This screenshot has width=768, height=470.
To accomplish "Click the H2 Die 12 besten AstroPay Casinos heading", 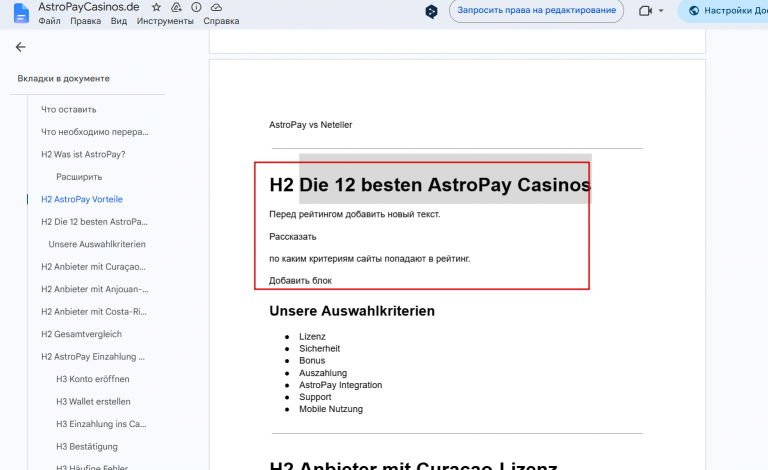I will (x=430, y=185).
